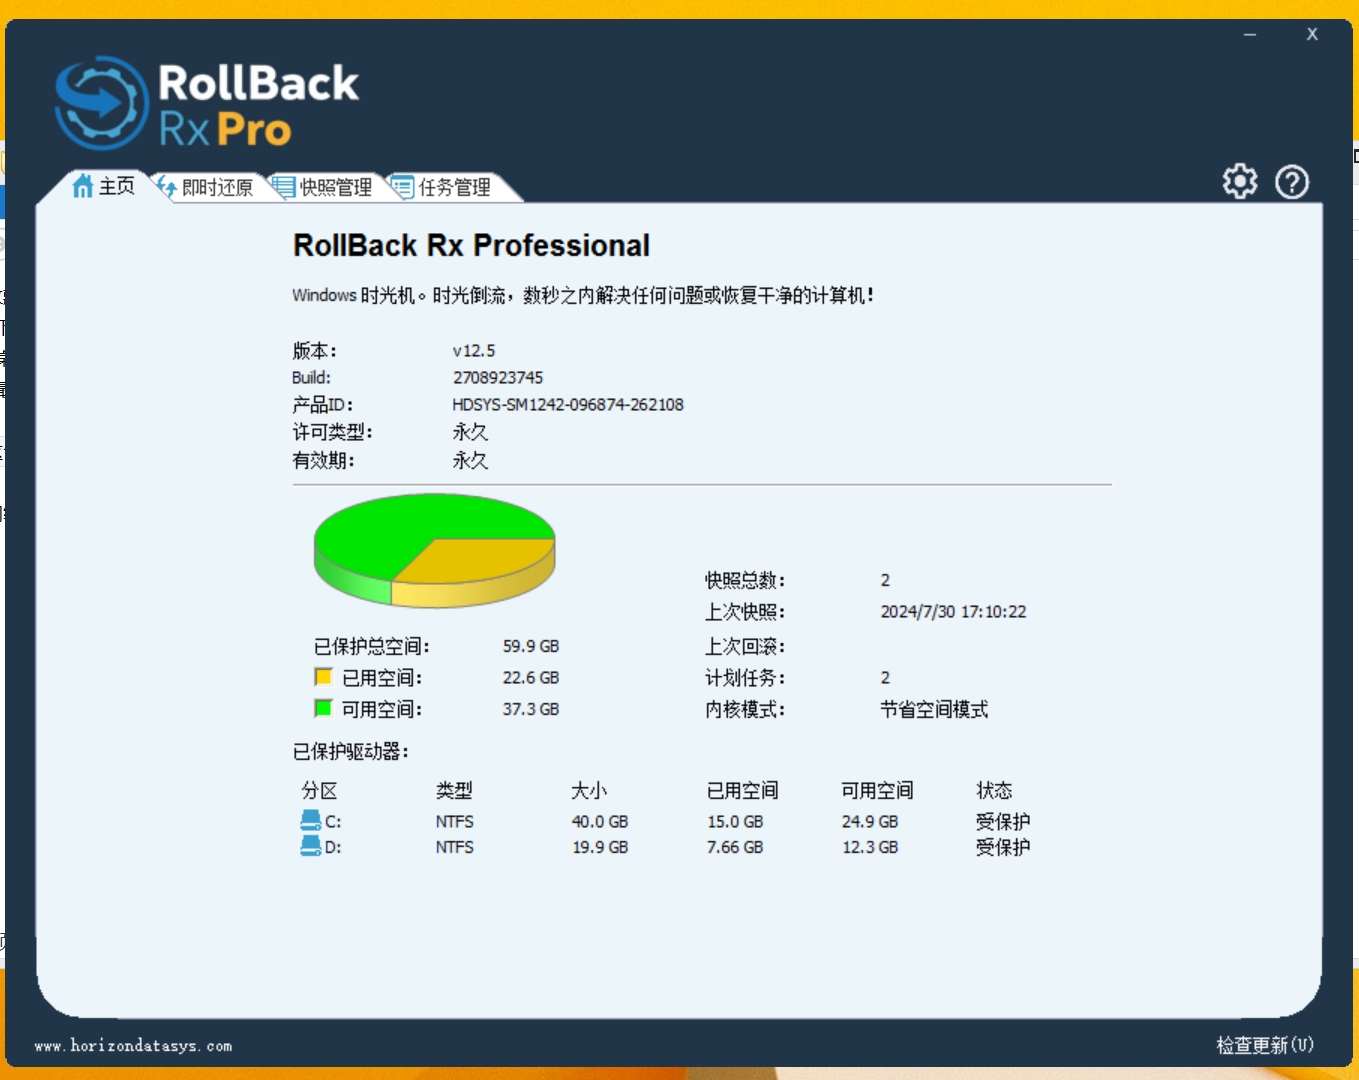Click the 即时还原 restore arrow icon
The height and width of the screenshot is (1080, 1359).
pyautogui.click(x=166, y=186)
